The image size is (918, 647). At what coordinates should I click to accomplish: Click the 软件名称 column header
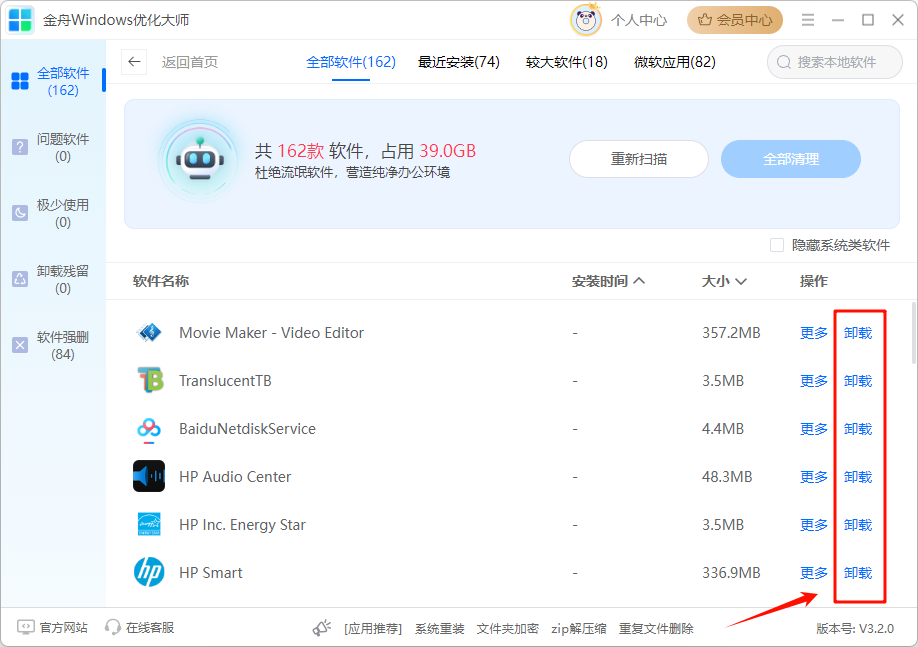[x=161, y=281]
